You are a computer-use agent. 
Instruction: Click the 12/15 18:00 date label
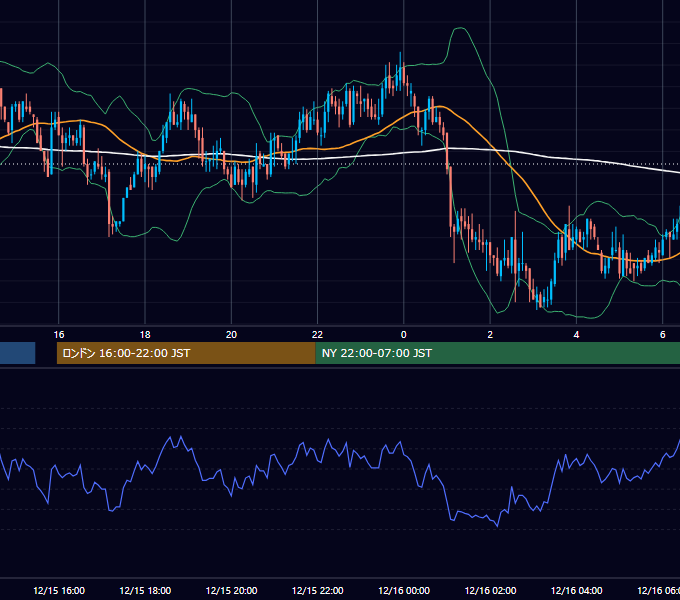pyautogui.click(x=145, y=590)
